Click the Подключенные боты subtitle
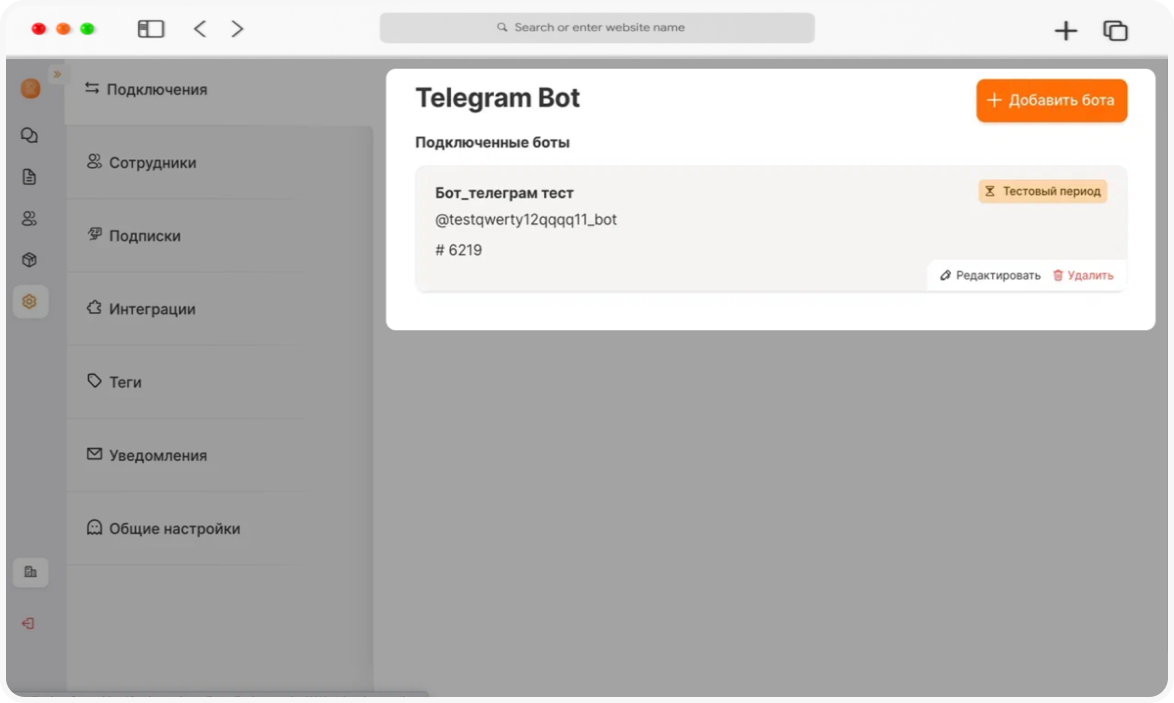Screen dimensions: 1174x703 492,143
